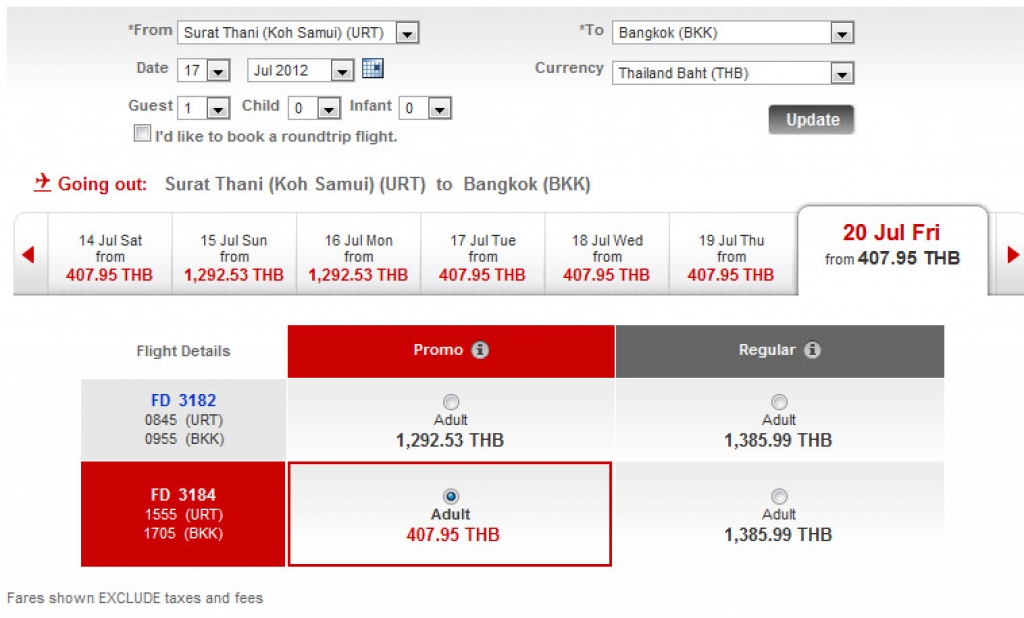
Task: Select Promo fare radio for FD 3184
Action: tap(451, 497)
